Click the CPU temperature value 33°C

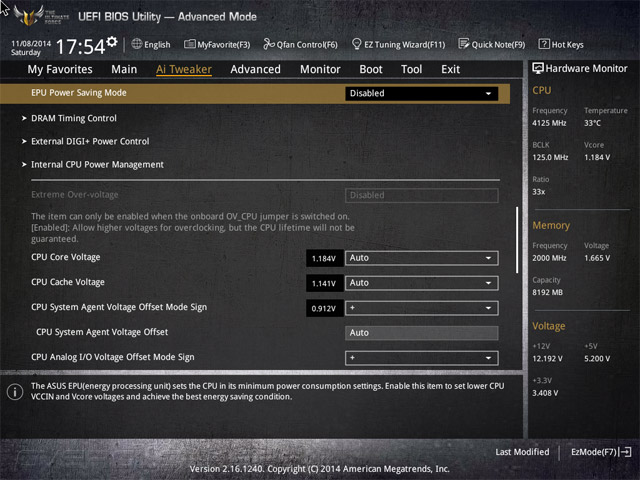click(x=592, y=123)
